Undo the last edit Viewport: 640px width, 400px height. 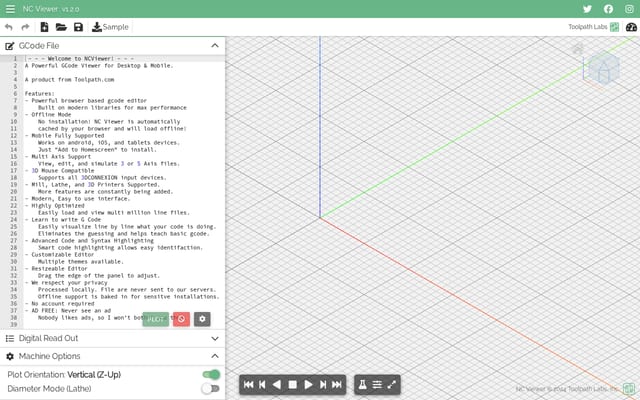(9, 27)
